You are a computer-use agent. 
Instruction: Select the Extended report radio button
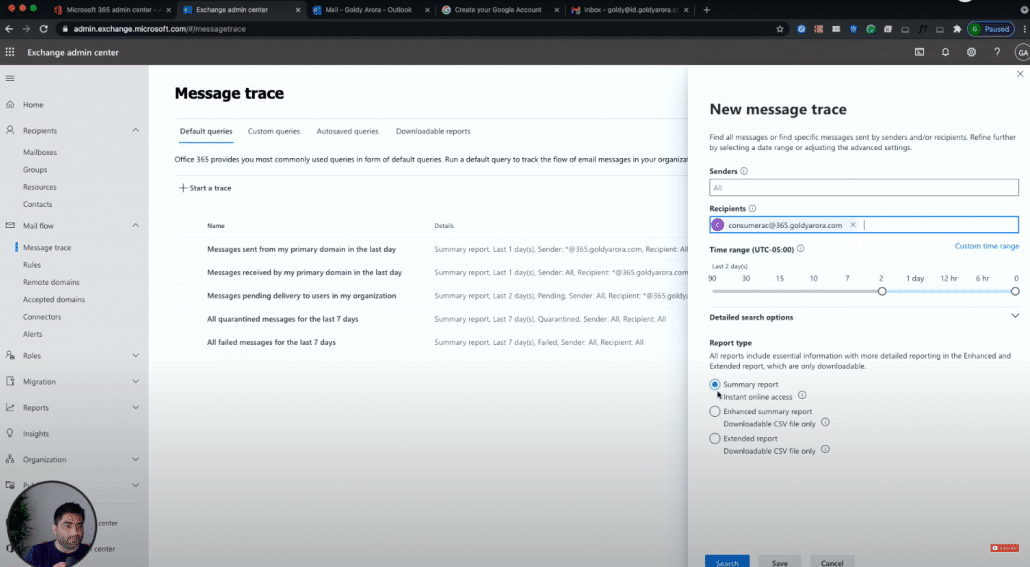[715, 438]
